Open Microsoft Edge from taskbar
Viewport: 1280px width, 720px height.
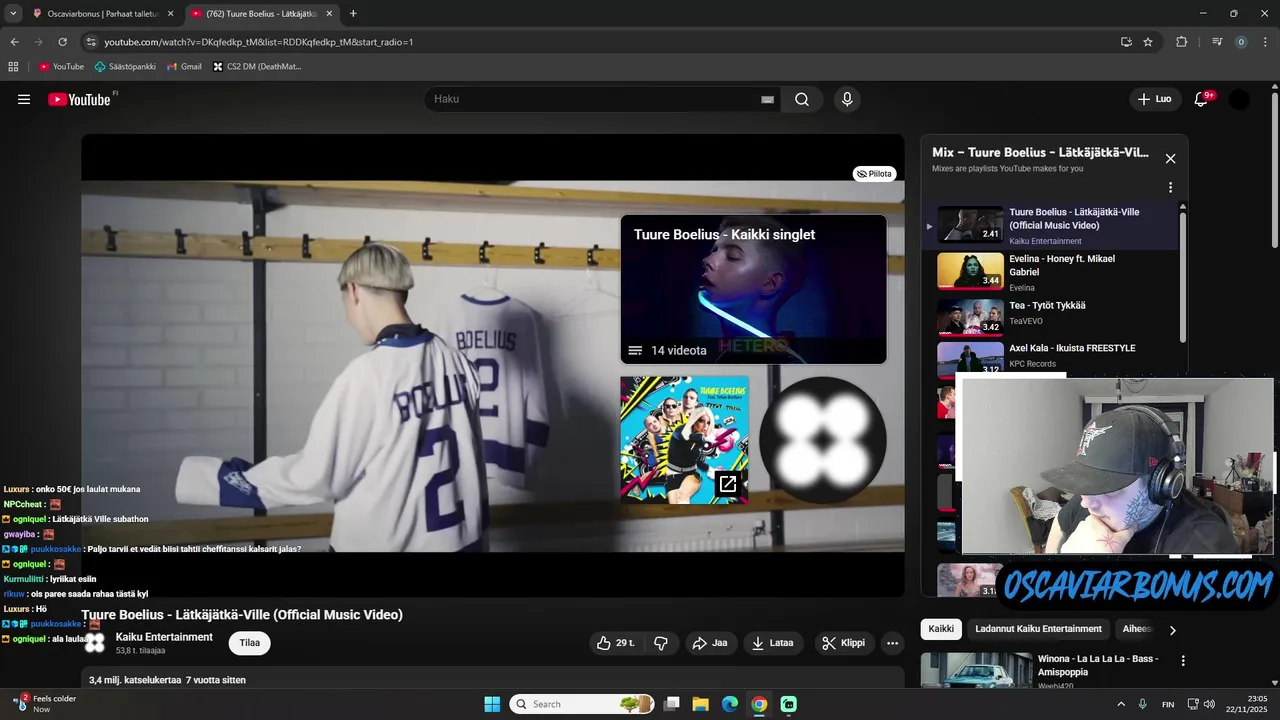[730, 704]
